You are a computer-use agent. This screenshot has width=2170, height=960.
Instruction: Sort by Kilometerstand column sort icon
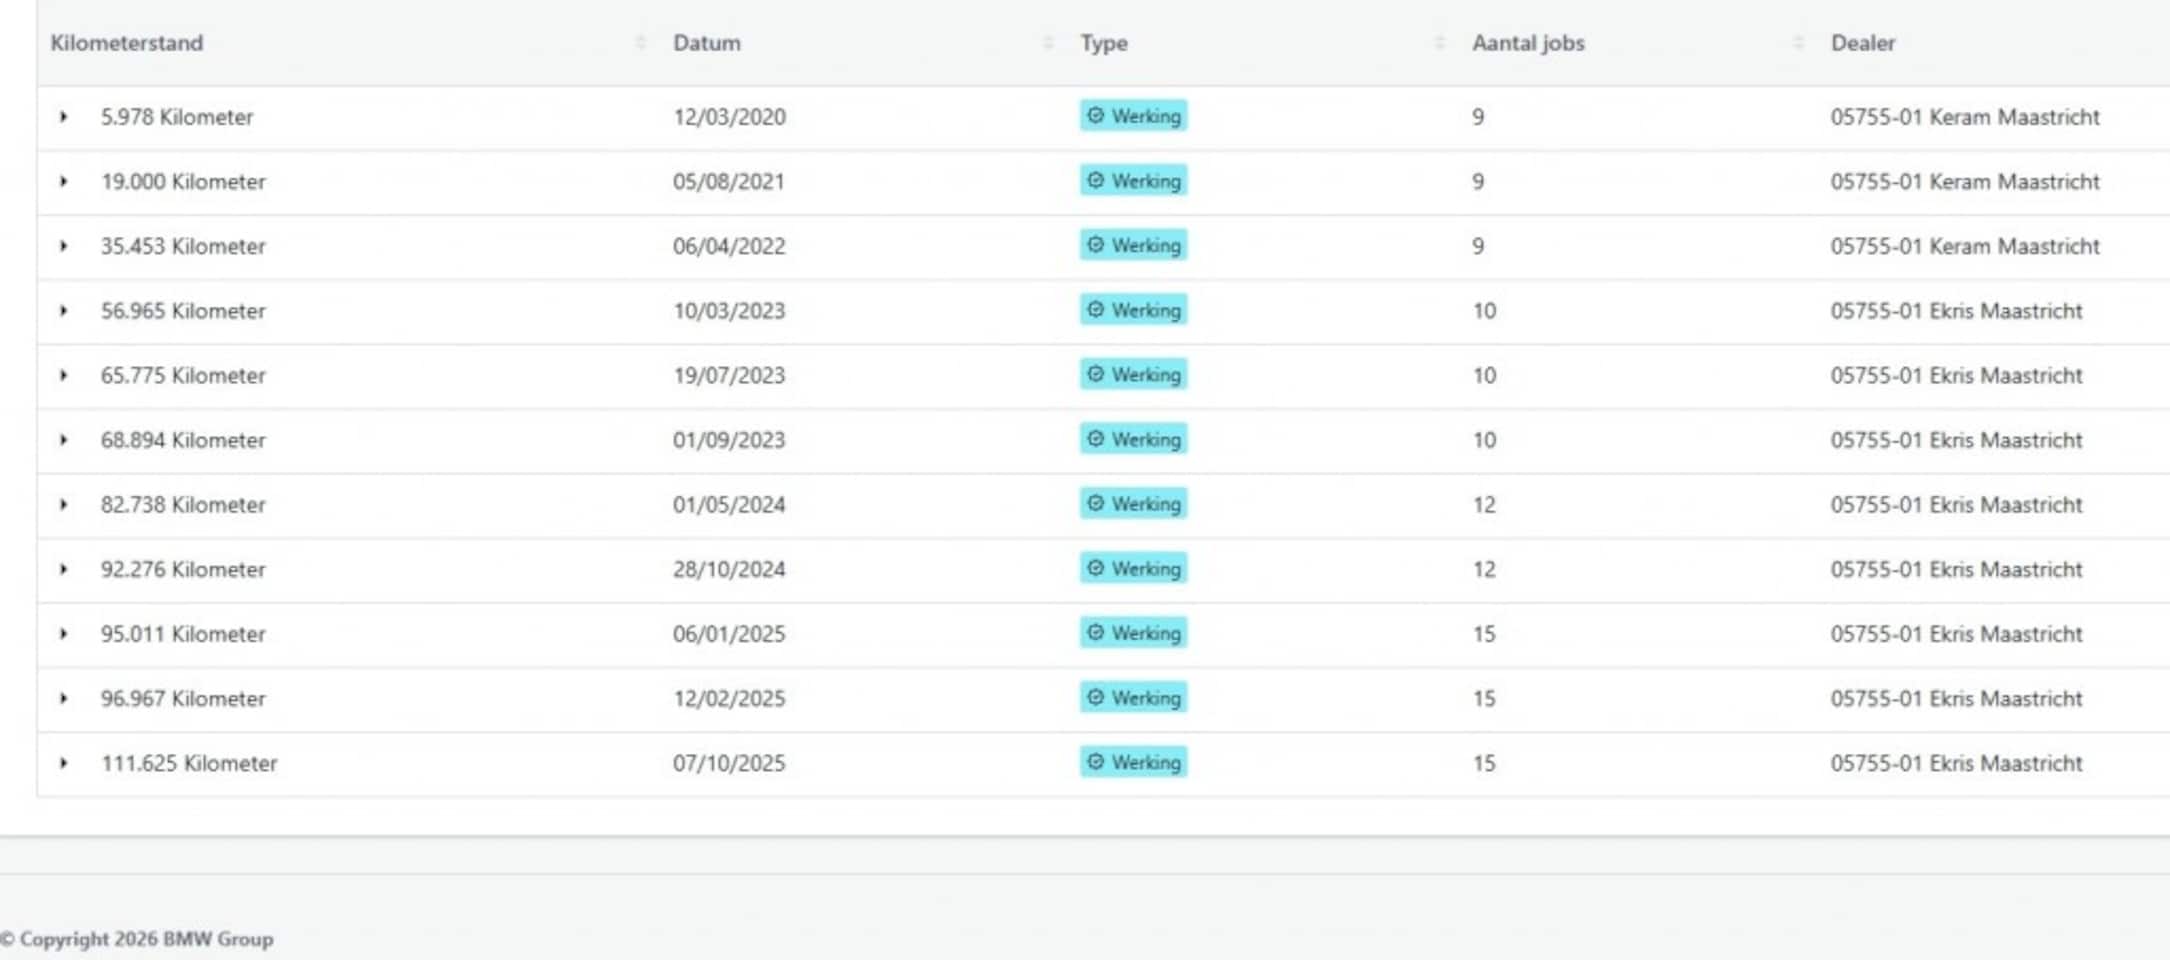point(640,43)
